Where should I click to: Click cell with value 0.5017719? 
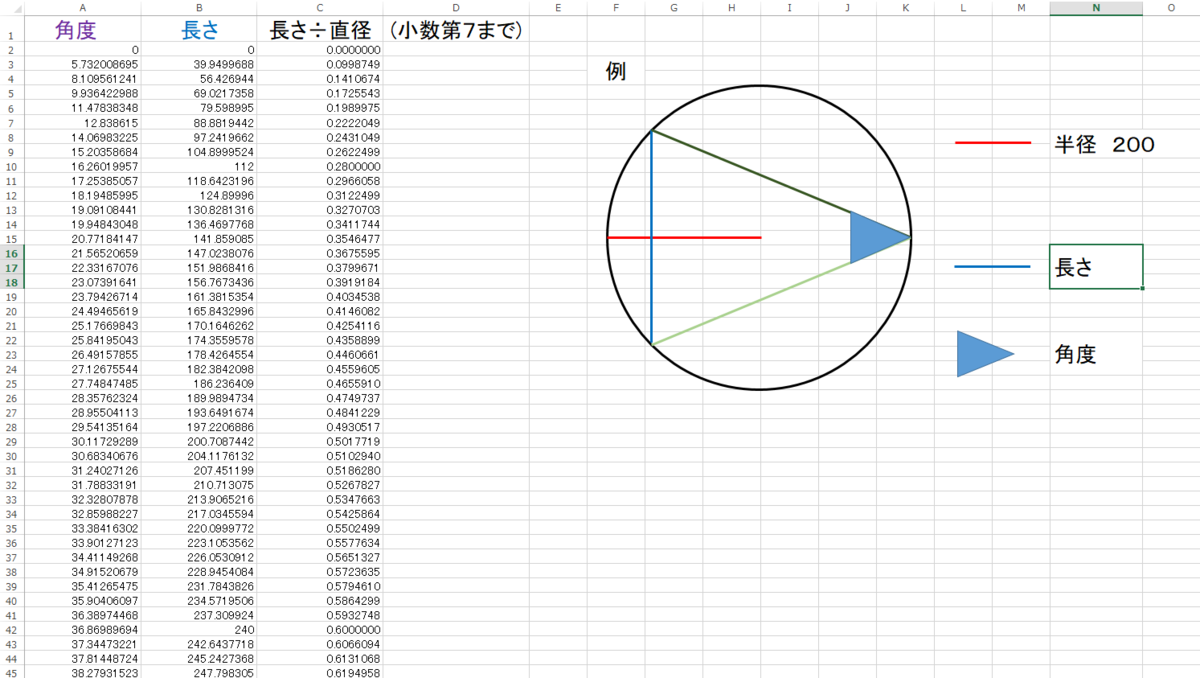pos(320,442)
